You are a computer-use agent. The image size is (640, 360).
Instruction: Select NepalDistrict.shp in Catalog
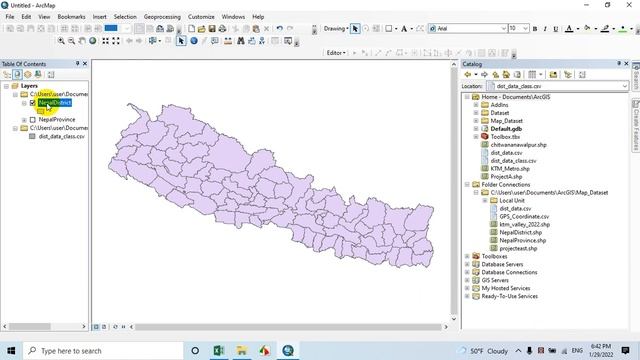520,233
